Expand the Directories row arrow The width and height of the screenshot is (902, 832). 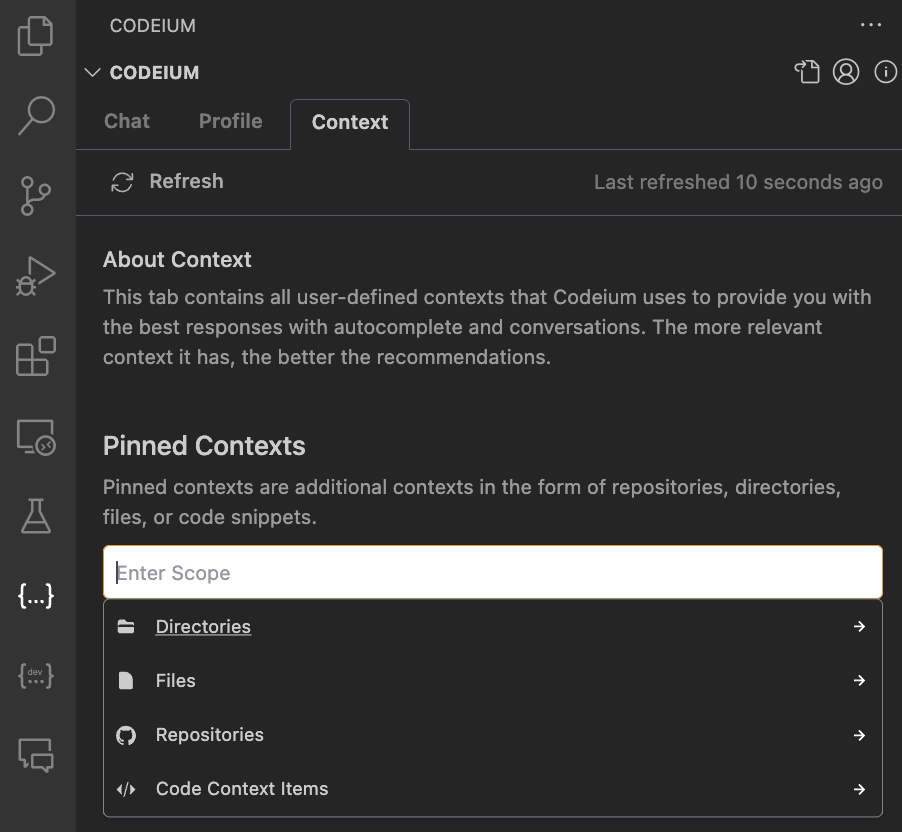click(859, 627)
